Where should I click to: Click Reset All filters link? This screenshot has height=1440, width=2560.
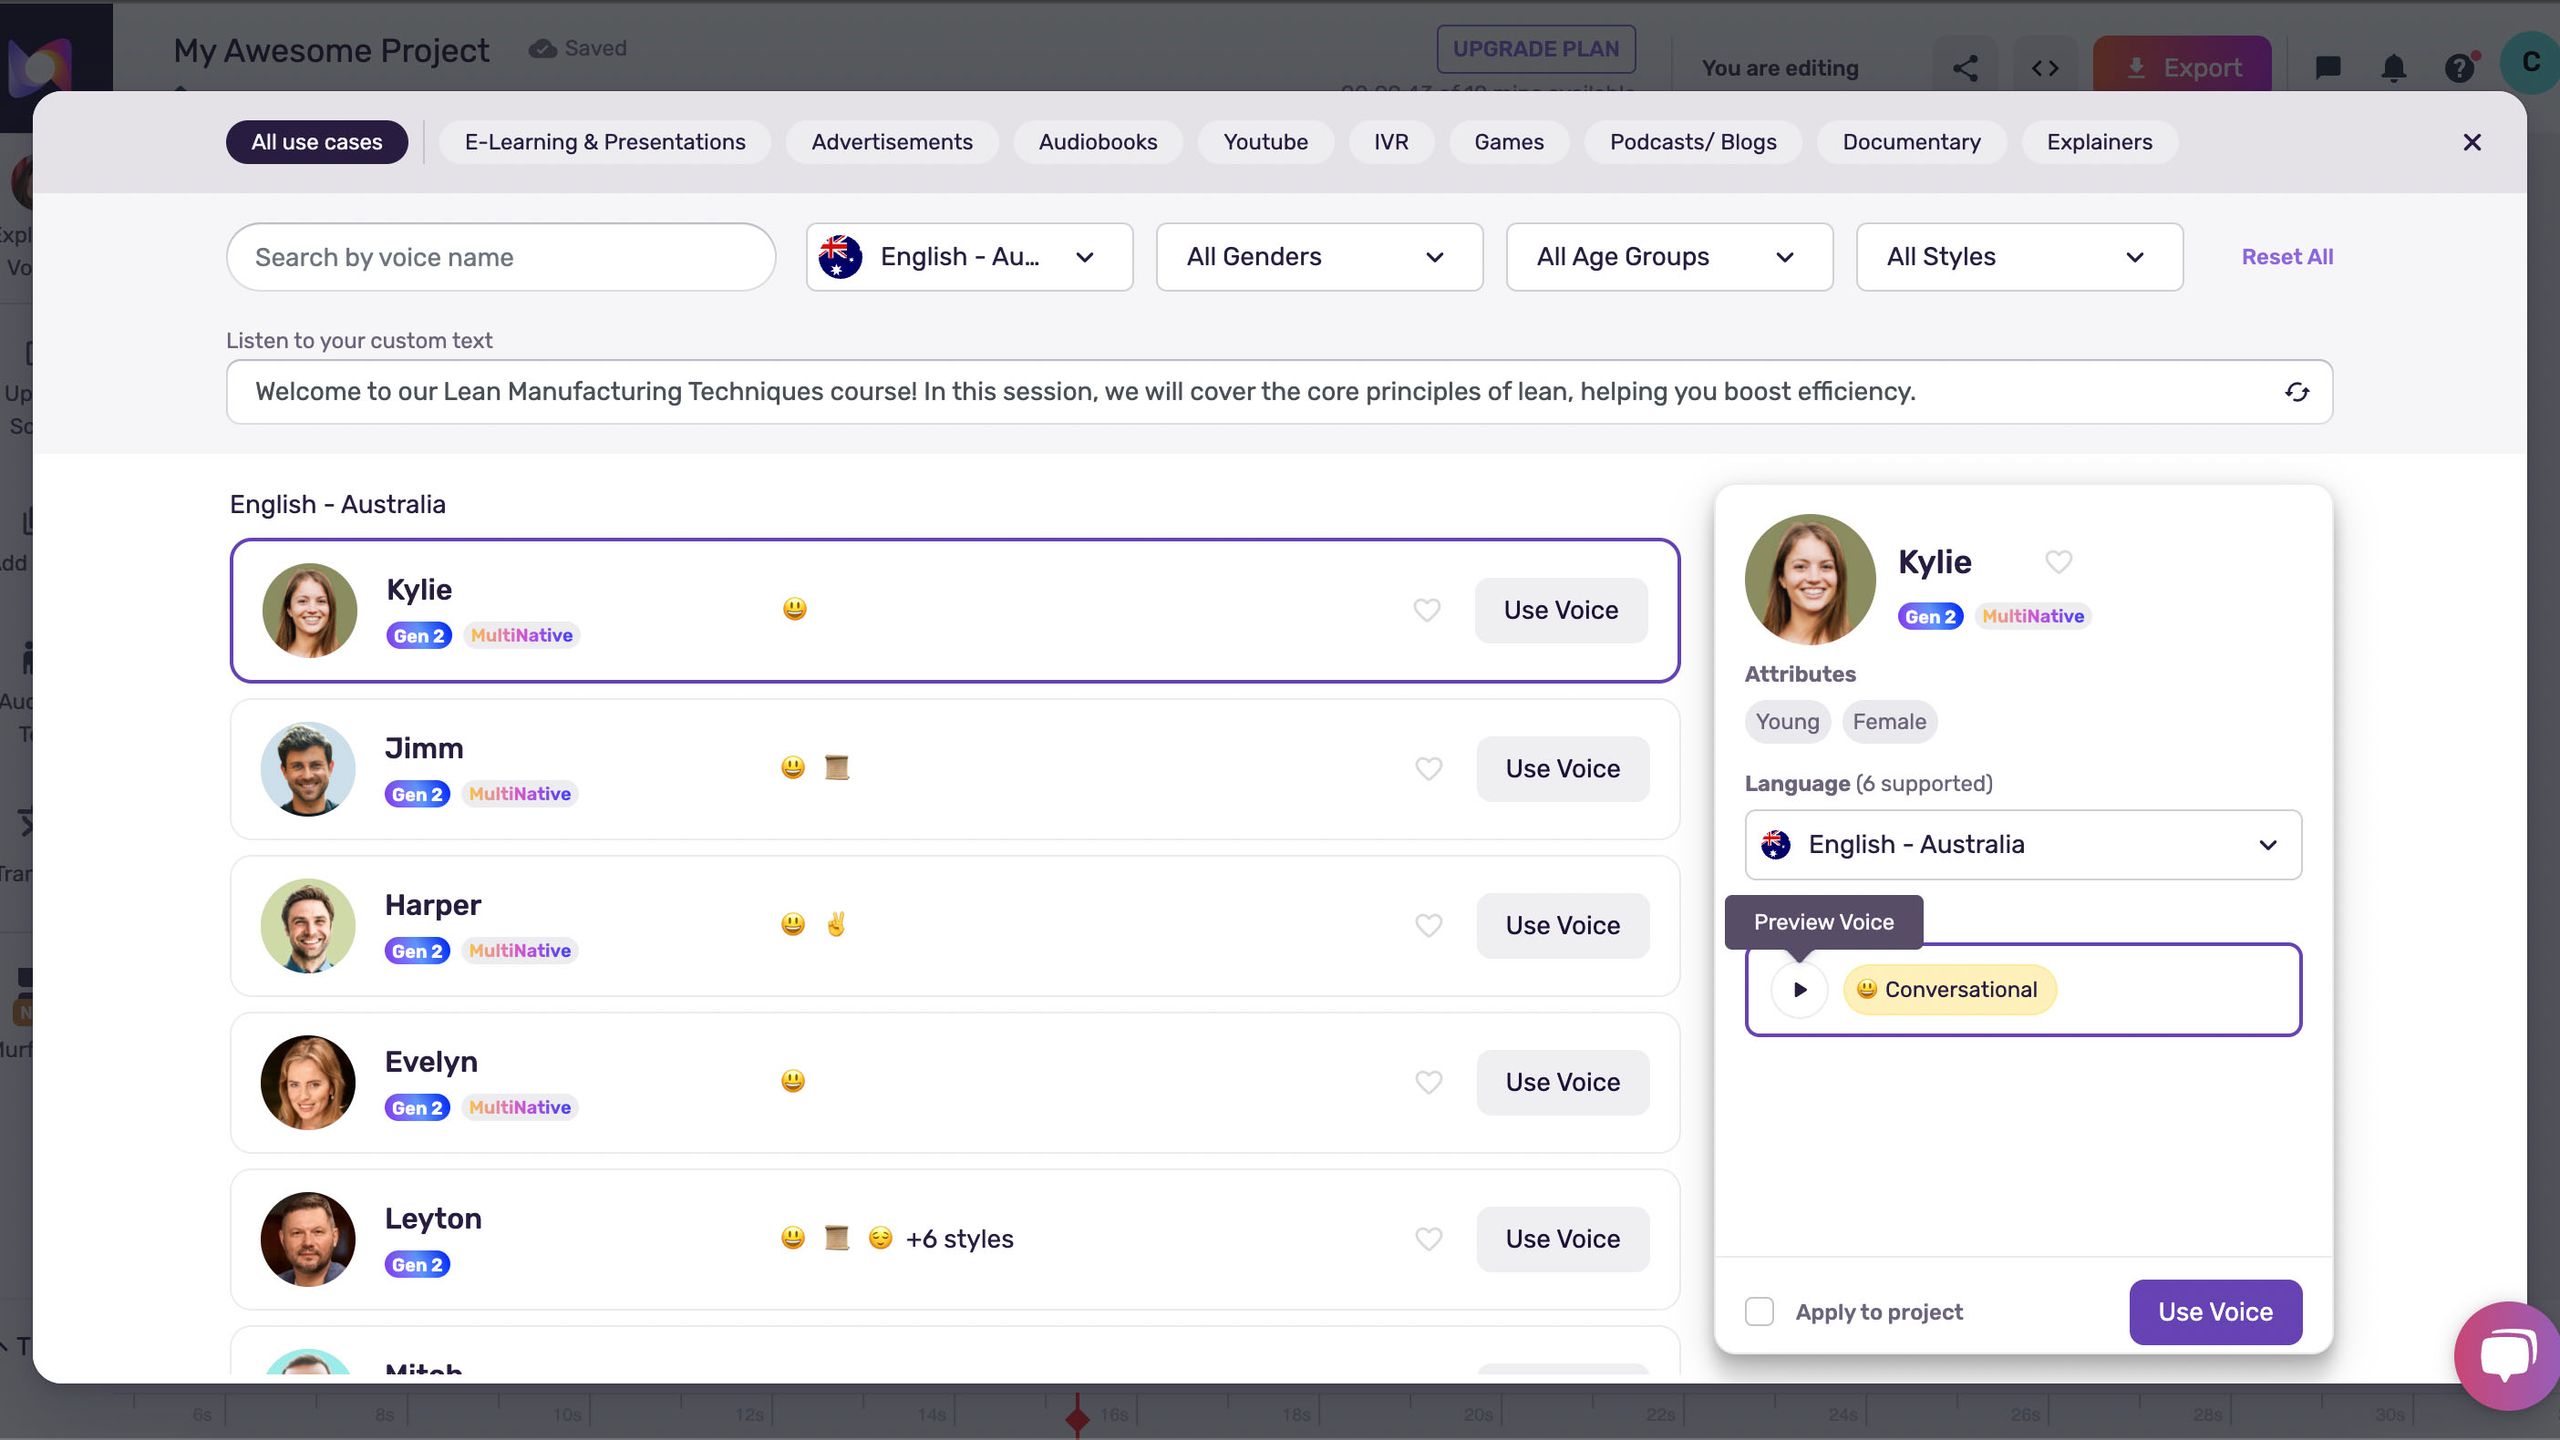pos(2287,257)
